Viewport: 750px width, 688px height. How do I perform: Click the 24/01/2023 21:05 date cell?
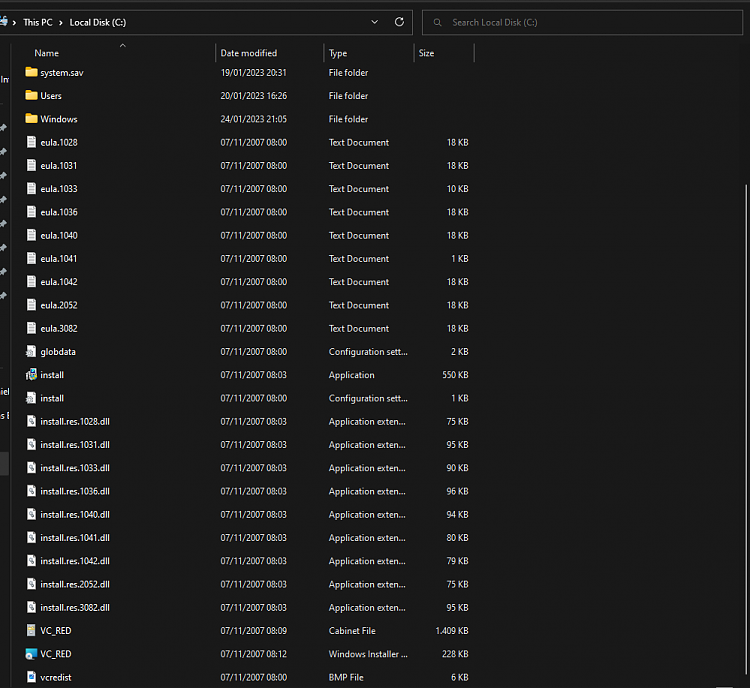[x=254, y=119]
